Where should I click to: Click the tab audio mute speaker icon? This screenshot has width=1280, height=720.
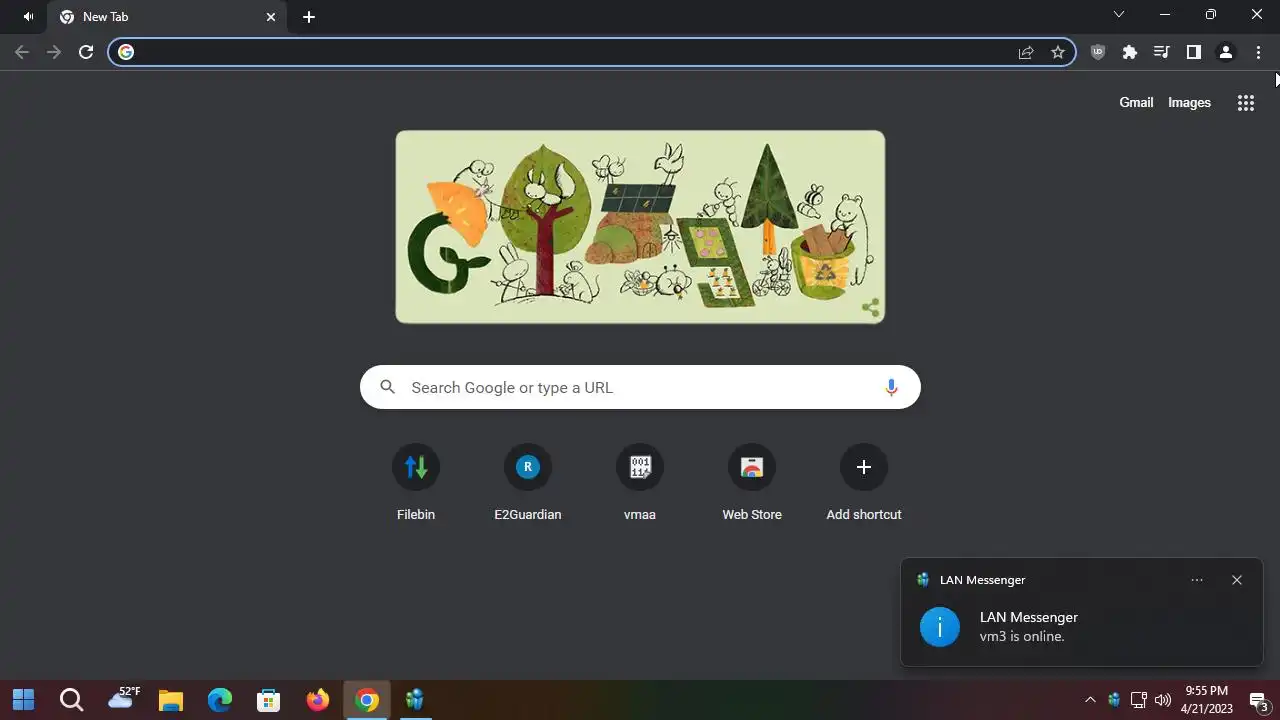tap(28, 17)
